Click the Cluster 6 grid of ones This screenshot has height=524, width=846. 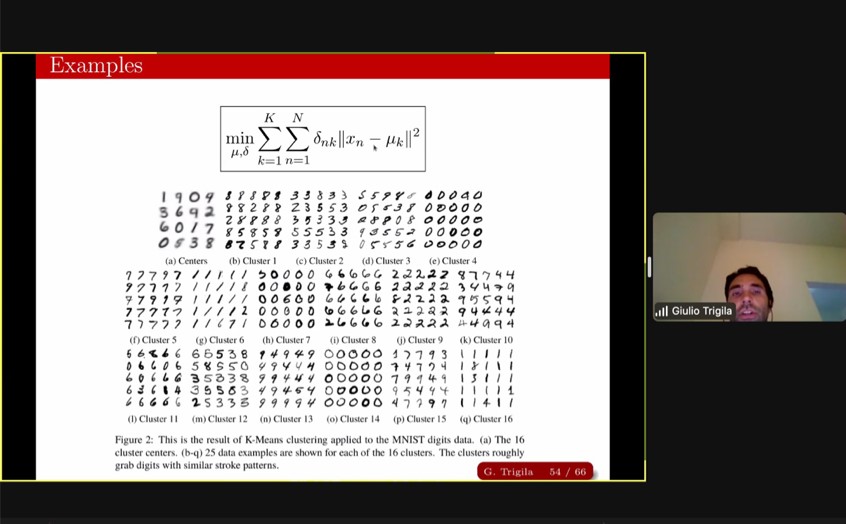coord(220,300)
